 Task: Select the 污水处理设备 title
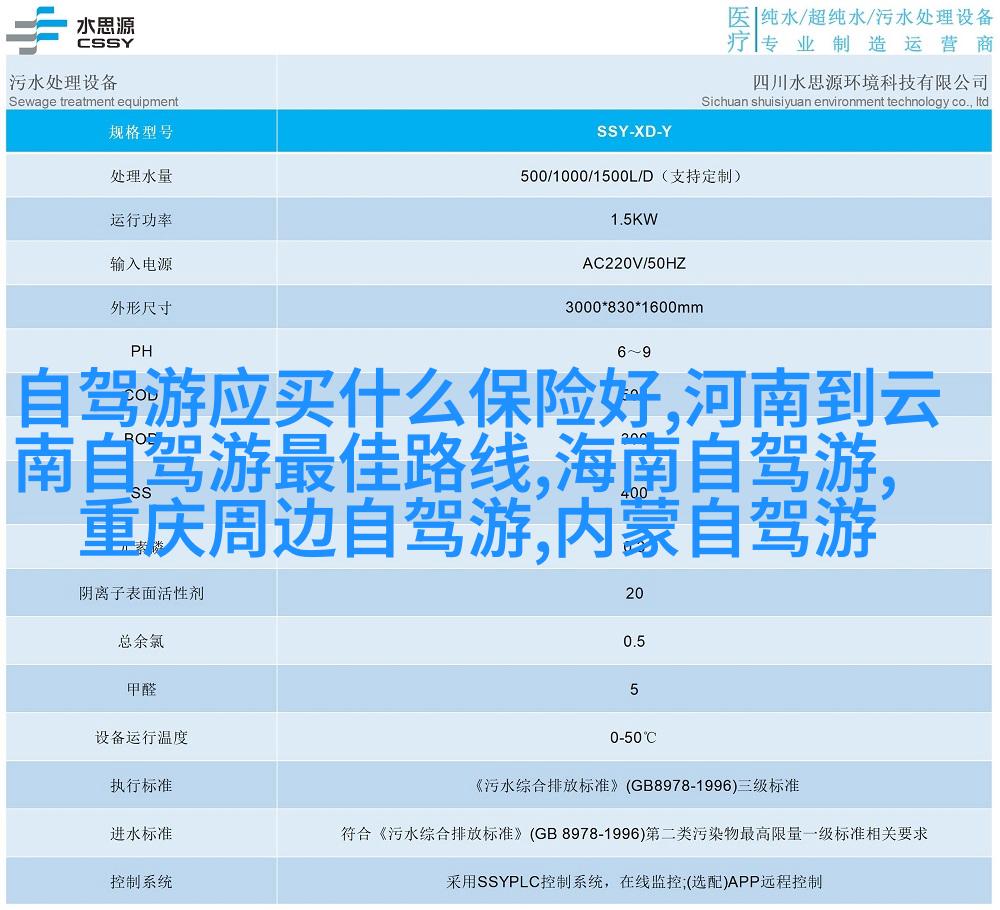(x=63, y=82)
